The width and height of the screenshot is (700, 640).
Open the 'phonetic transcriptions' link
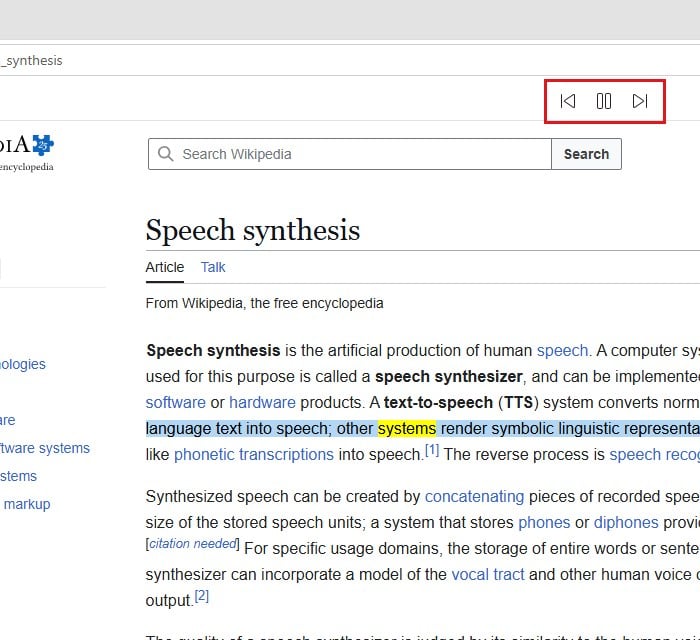click(254, 455)
